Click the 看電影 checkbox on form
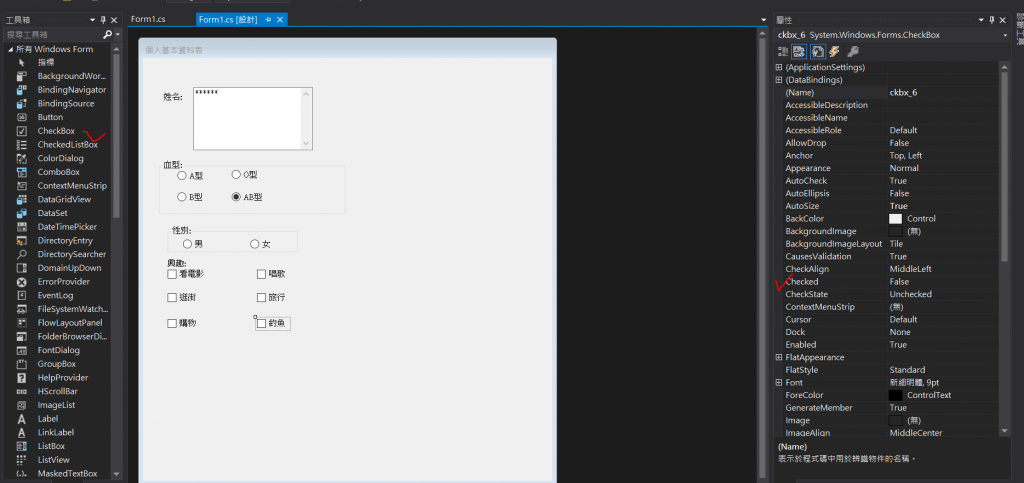Image resolution: width=1024 pixels, height=483 pixels. pos(186,274)
